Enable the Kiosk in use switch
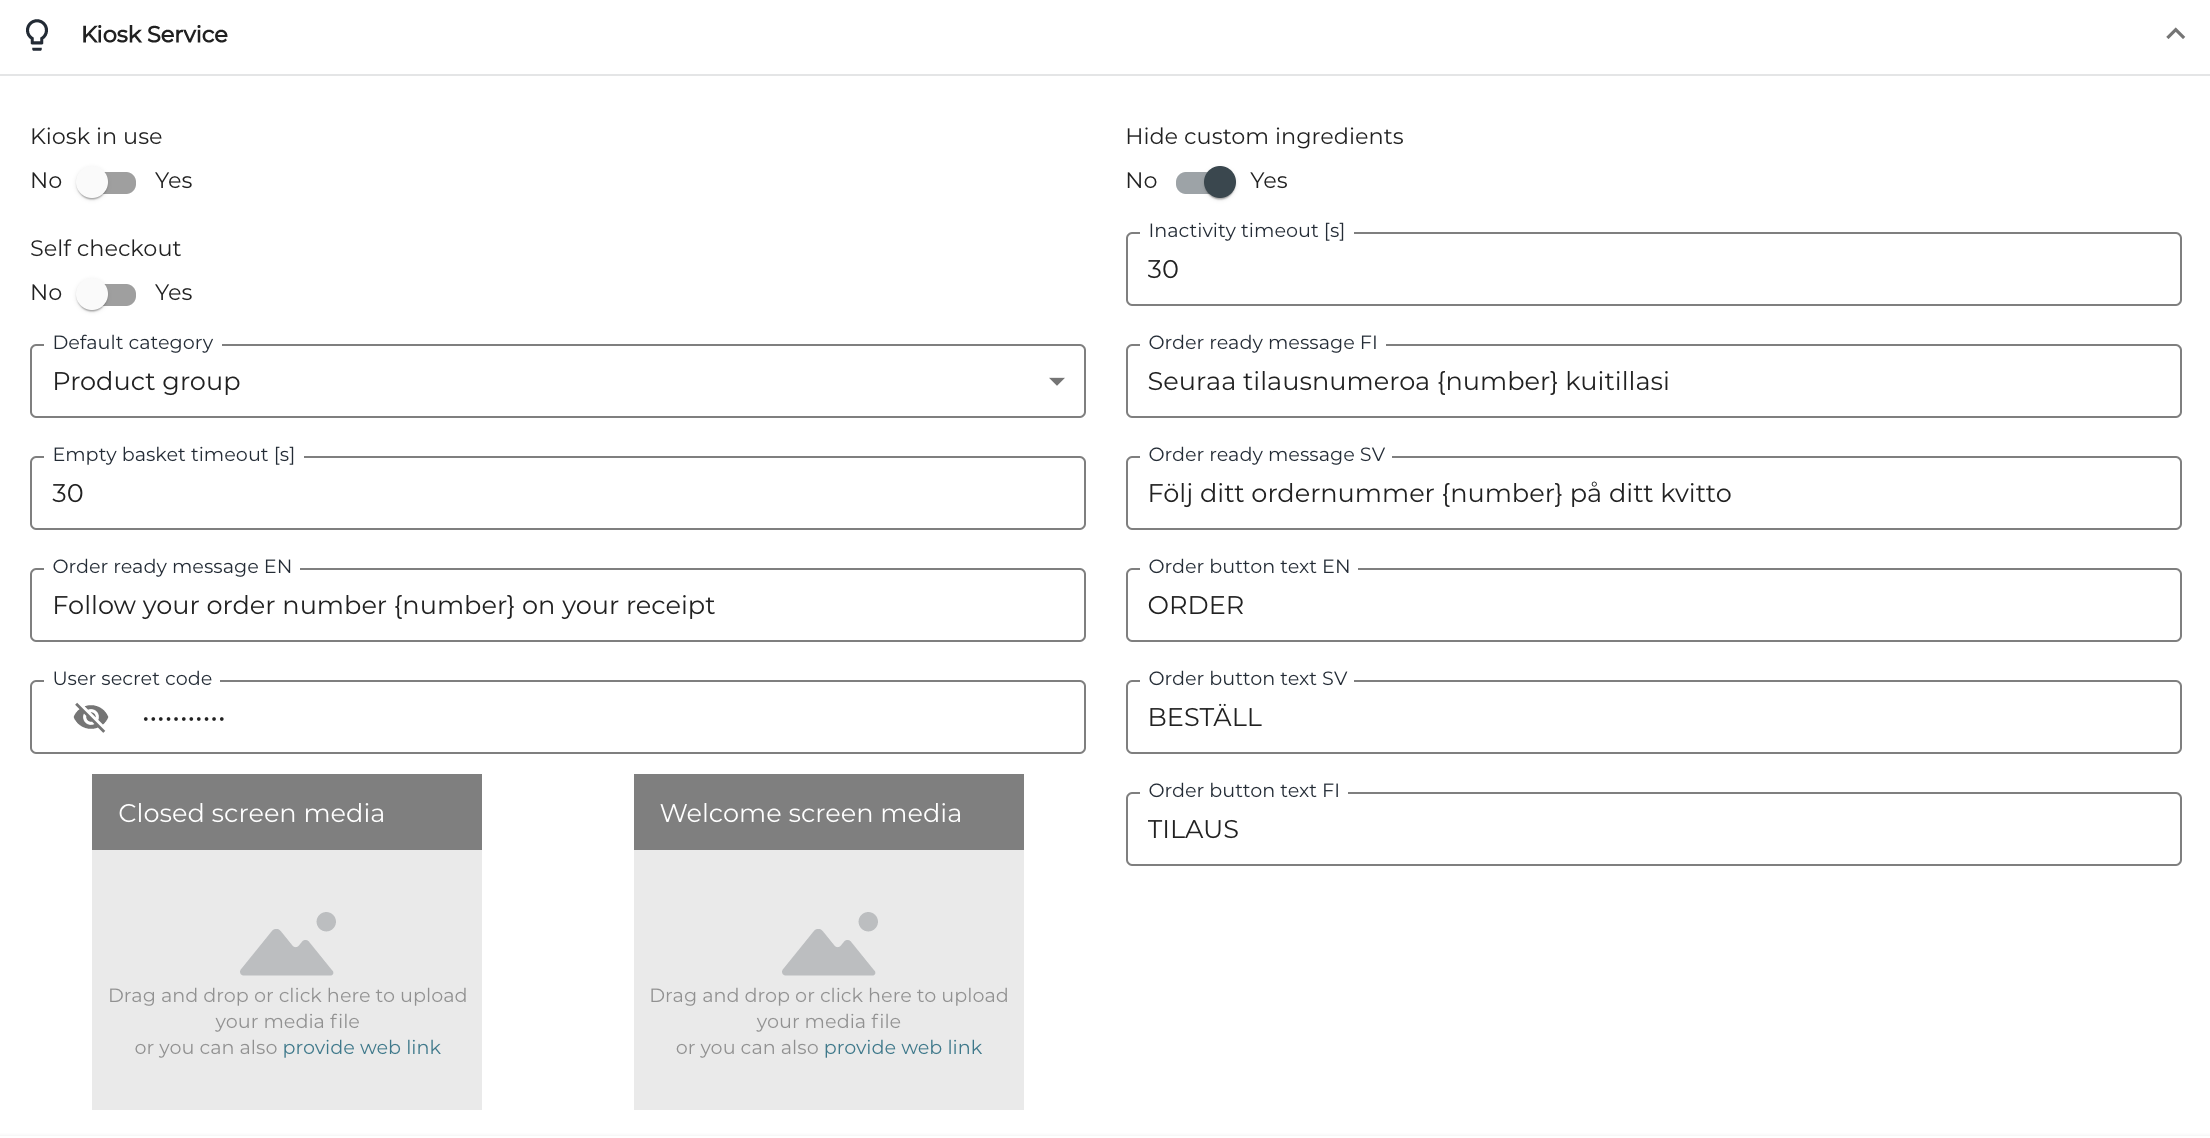Screen dimensions: 2210x1138 (107, 182)
